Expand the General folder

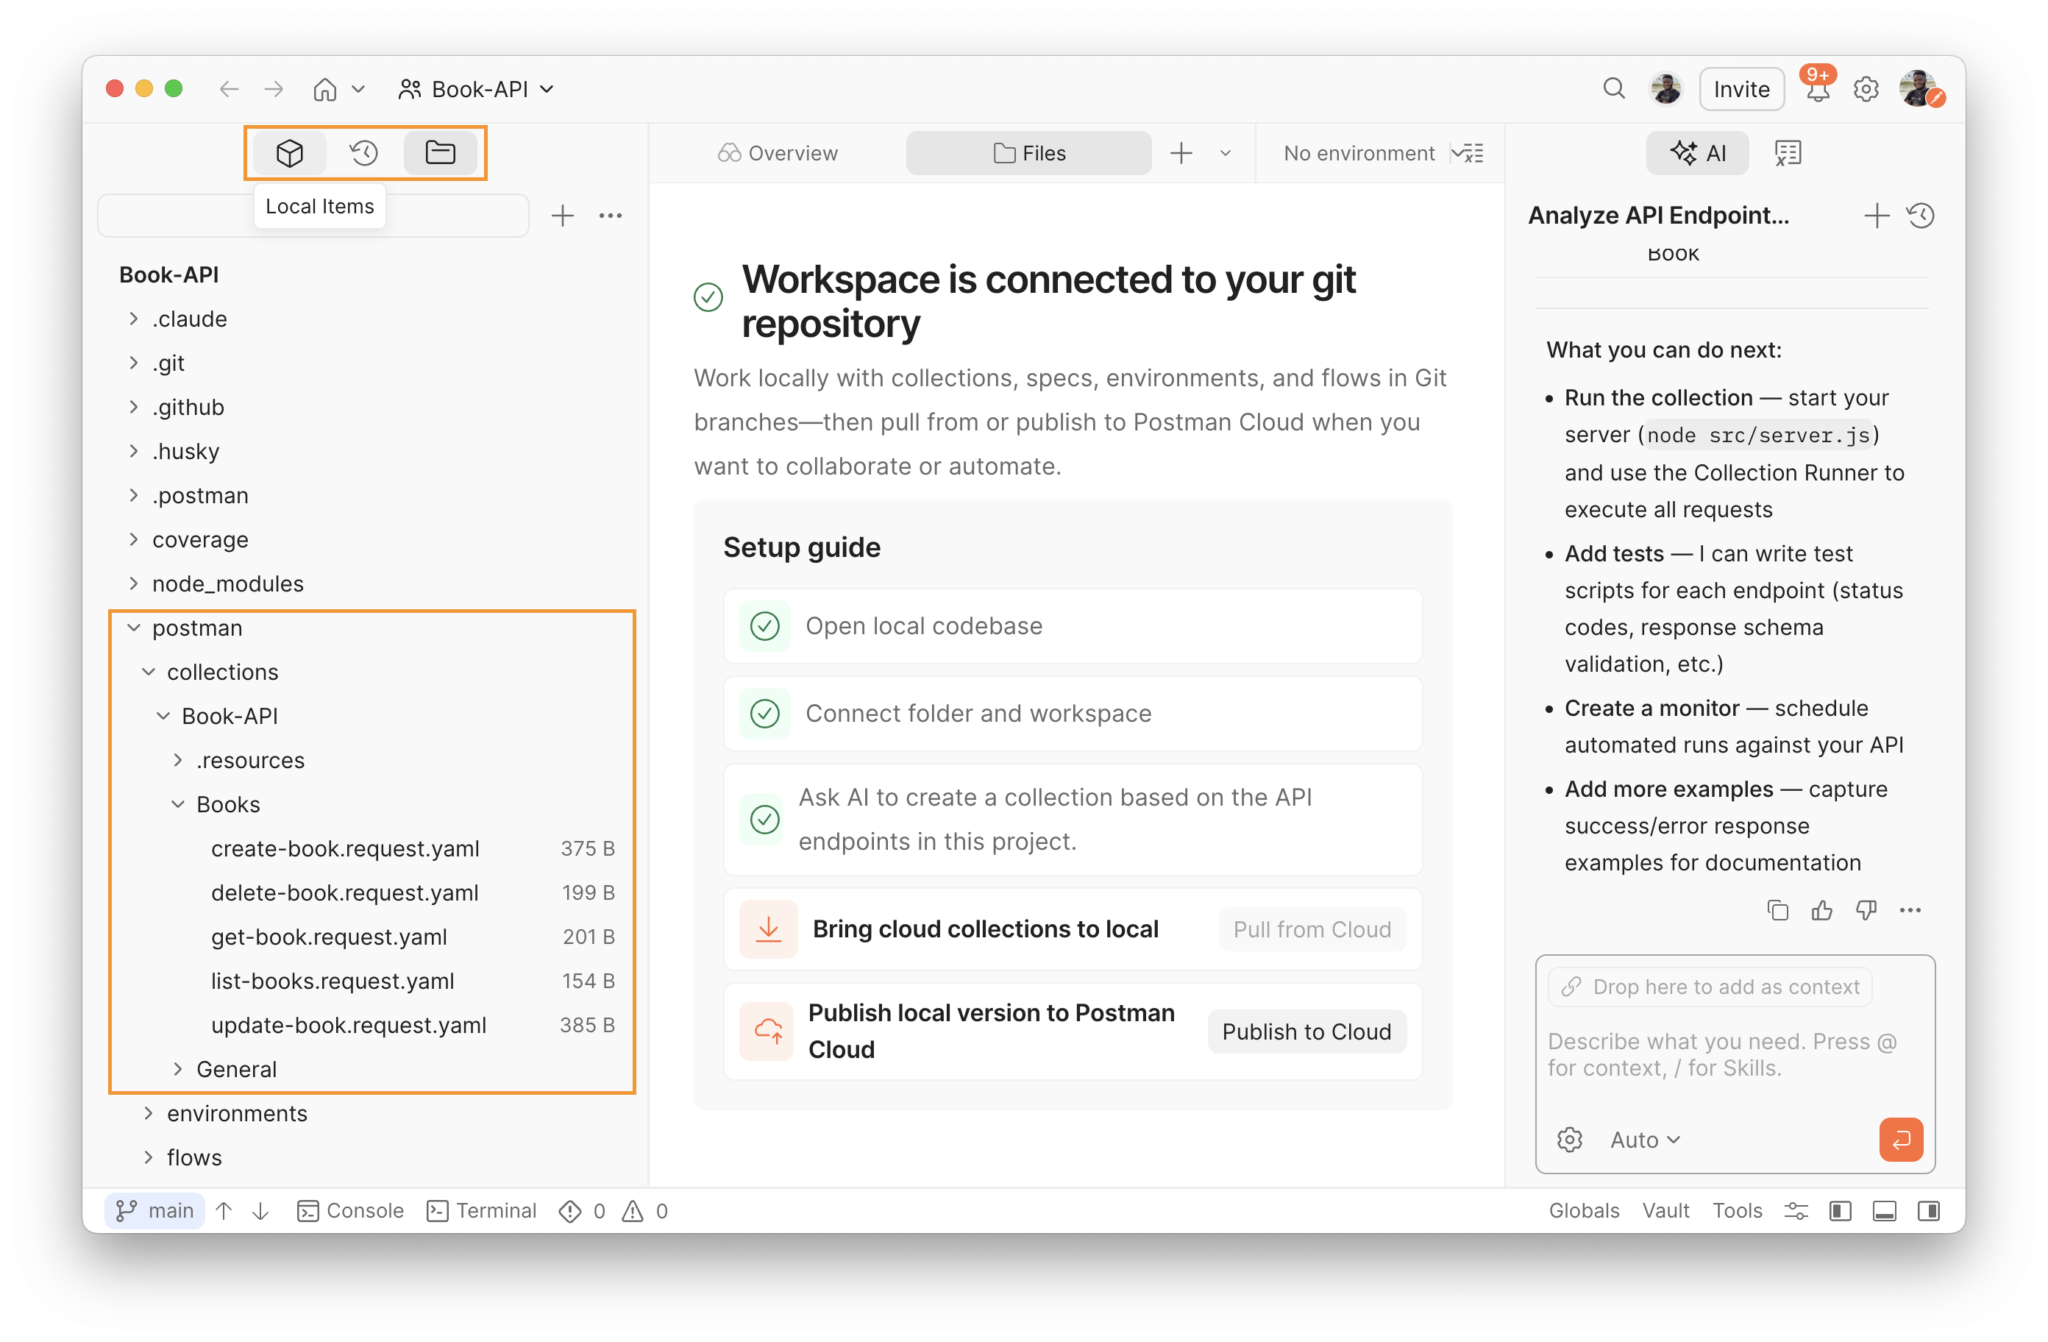click(178, 1069)
